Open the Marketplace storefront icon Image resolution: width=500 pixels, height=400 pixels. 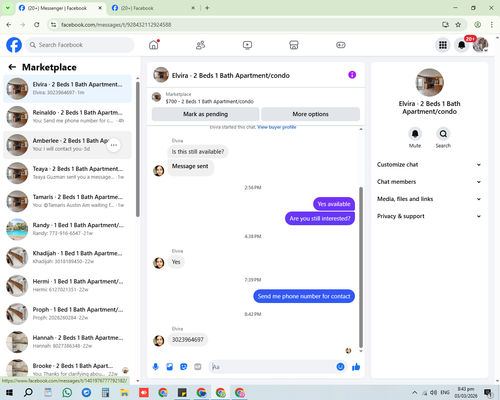click(x=294, y=45)
